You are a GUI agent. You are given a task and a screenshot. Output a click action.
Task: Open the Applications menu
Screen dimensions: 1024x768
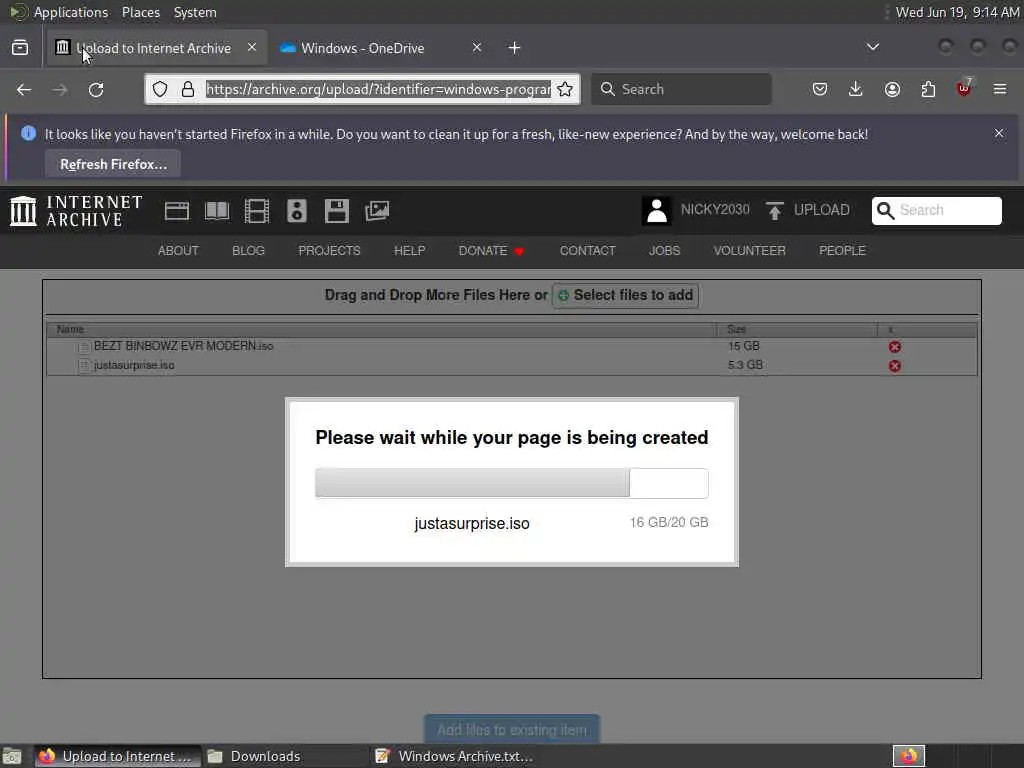coord(71,12)
